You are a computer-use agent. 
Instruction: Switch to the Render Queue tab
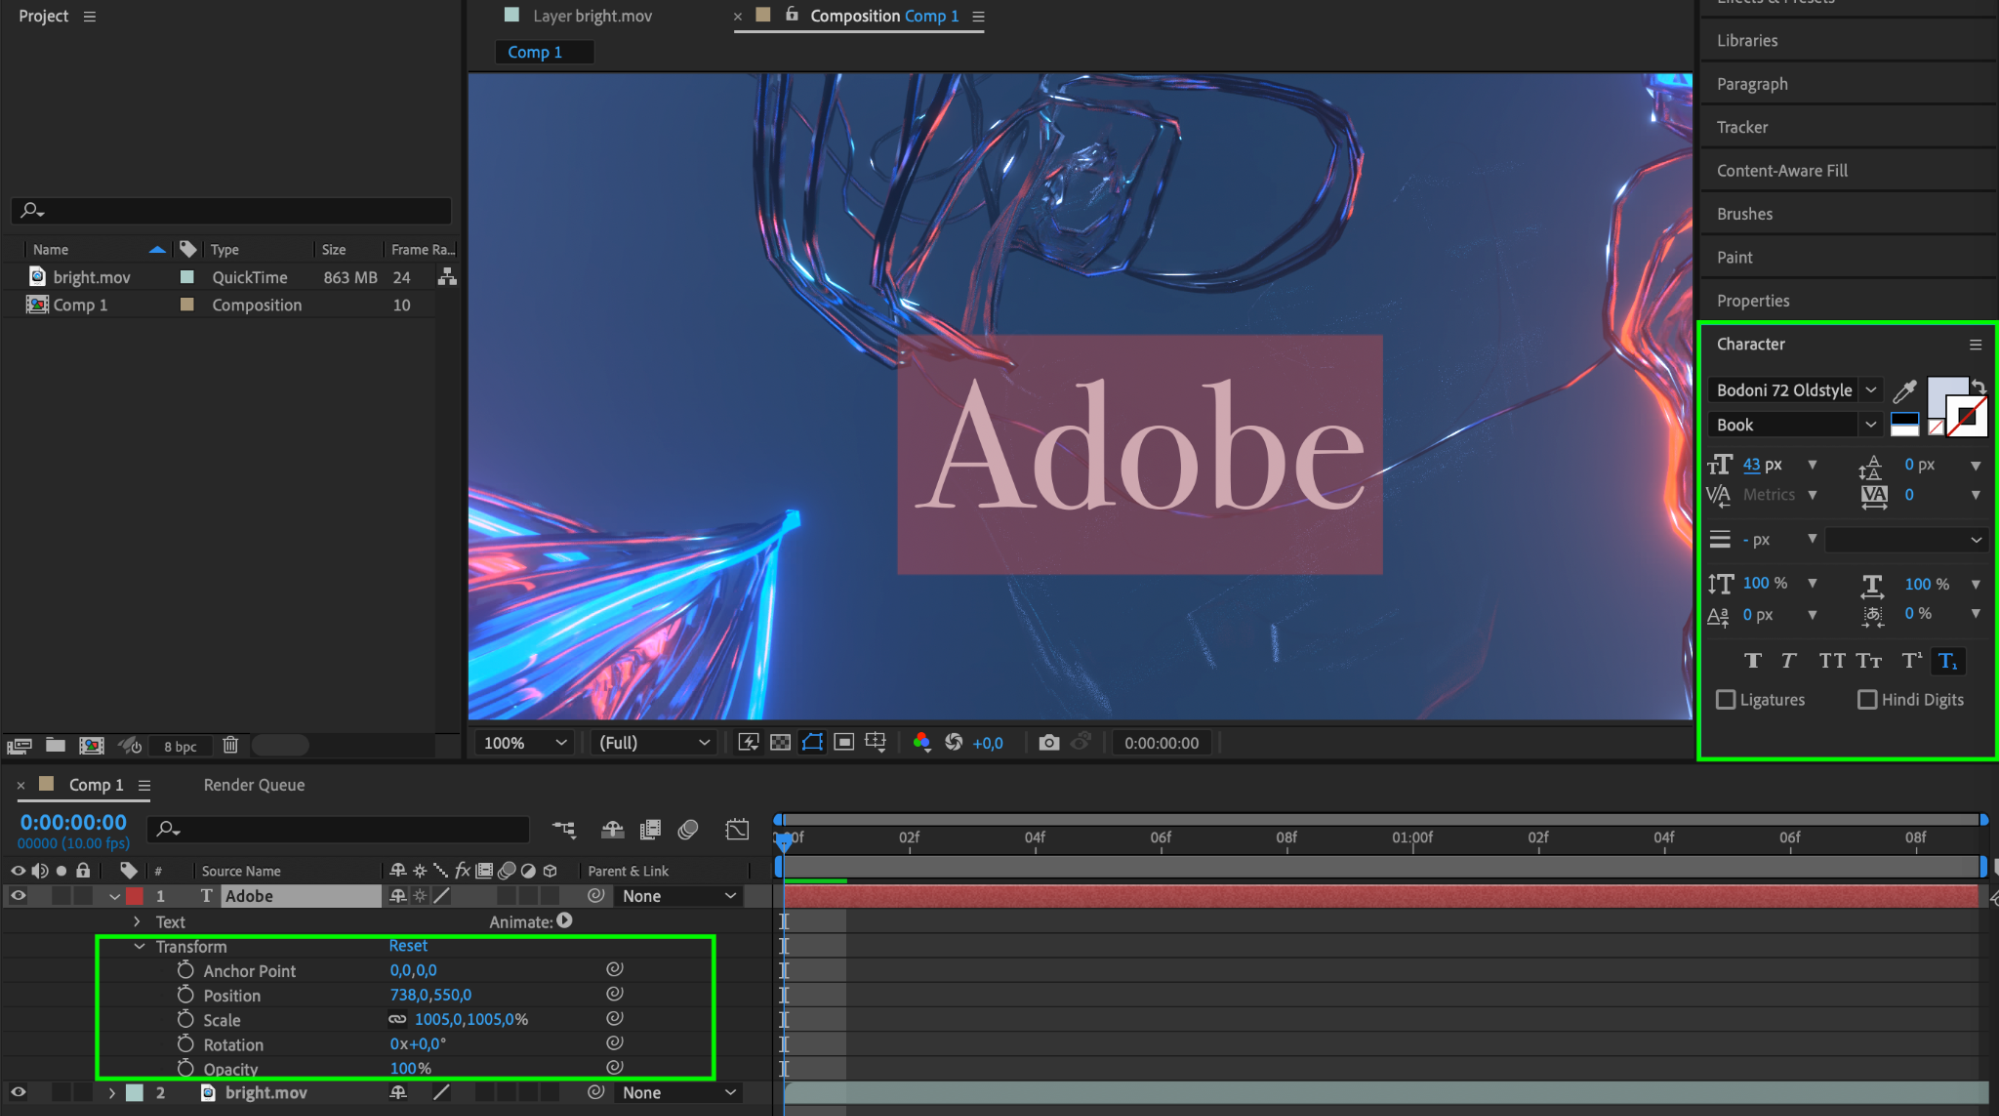pyautogui.click(x=254, y=785)
